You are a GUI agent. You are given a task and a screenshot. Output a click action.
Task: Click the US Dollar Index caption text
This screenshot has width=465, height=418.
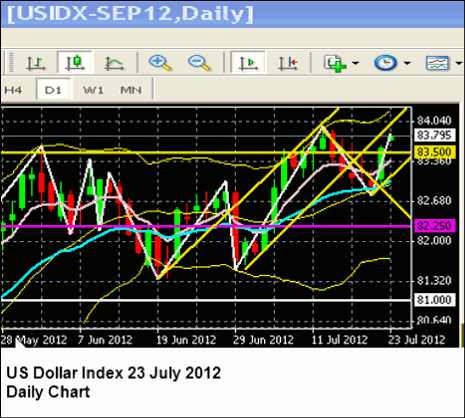click(x=113, y=373)
